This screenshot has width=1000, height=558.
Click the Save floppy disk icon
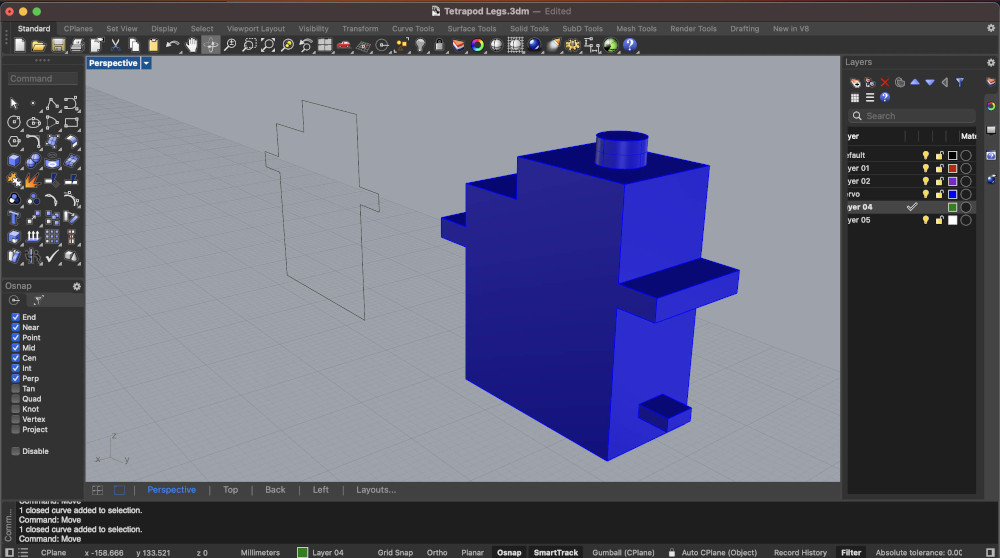[x=58, y=45]
